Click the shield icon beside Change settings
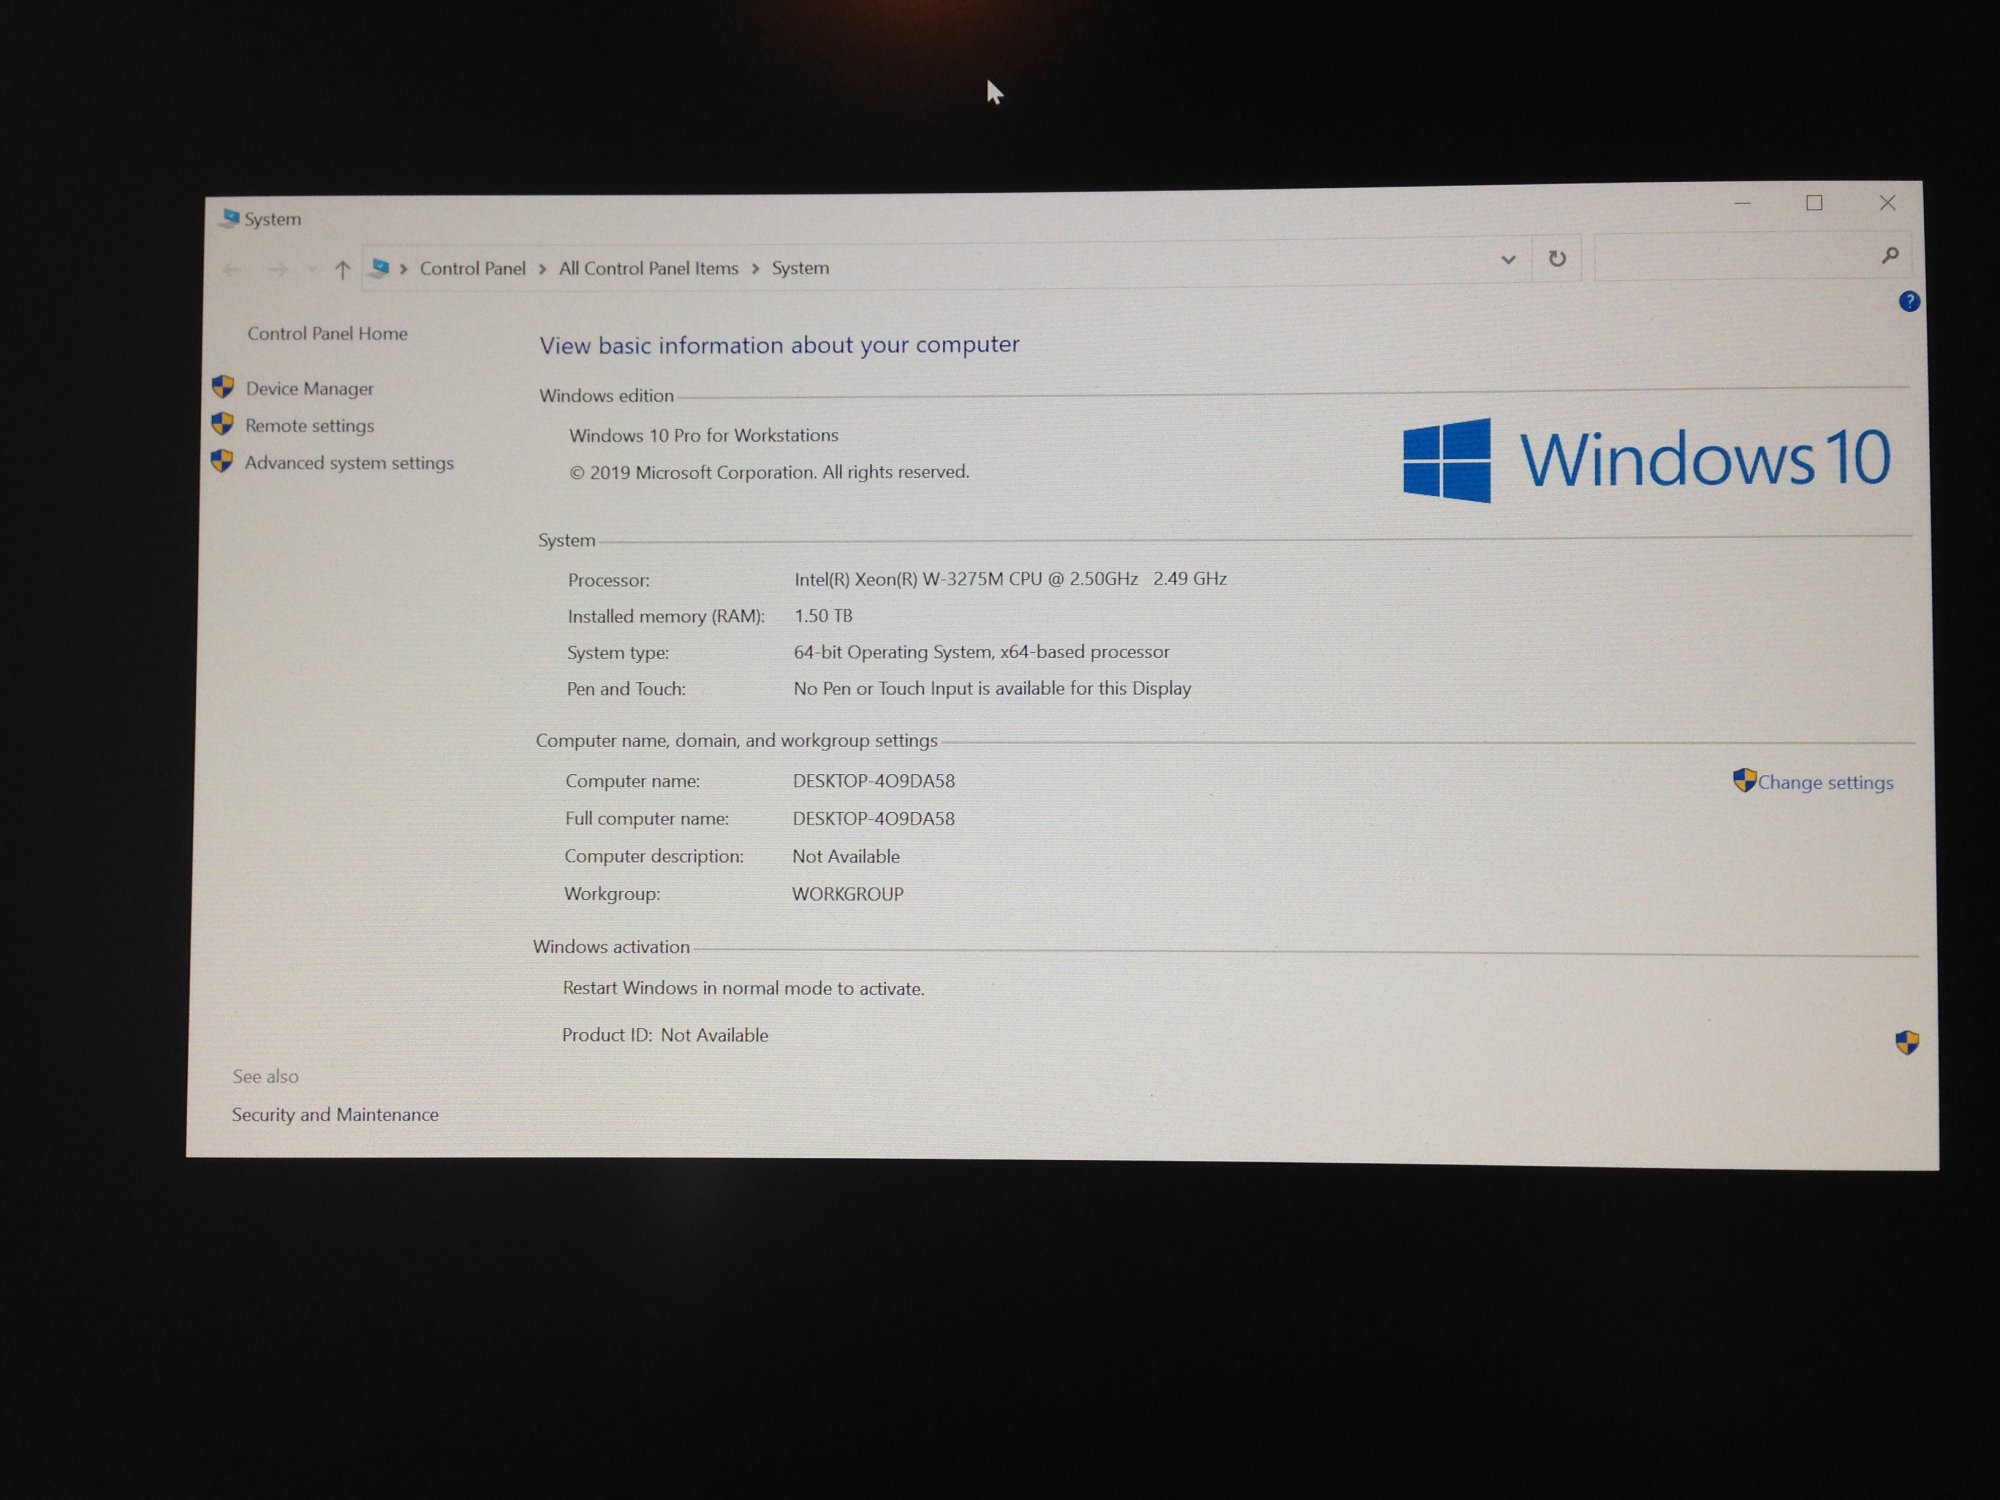Viewport: 2000px width, 1500px height. pyautogui.click(x=1744, y=780)
